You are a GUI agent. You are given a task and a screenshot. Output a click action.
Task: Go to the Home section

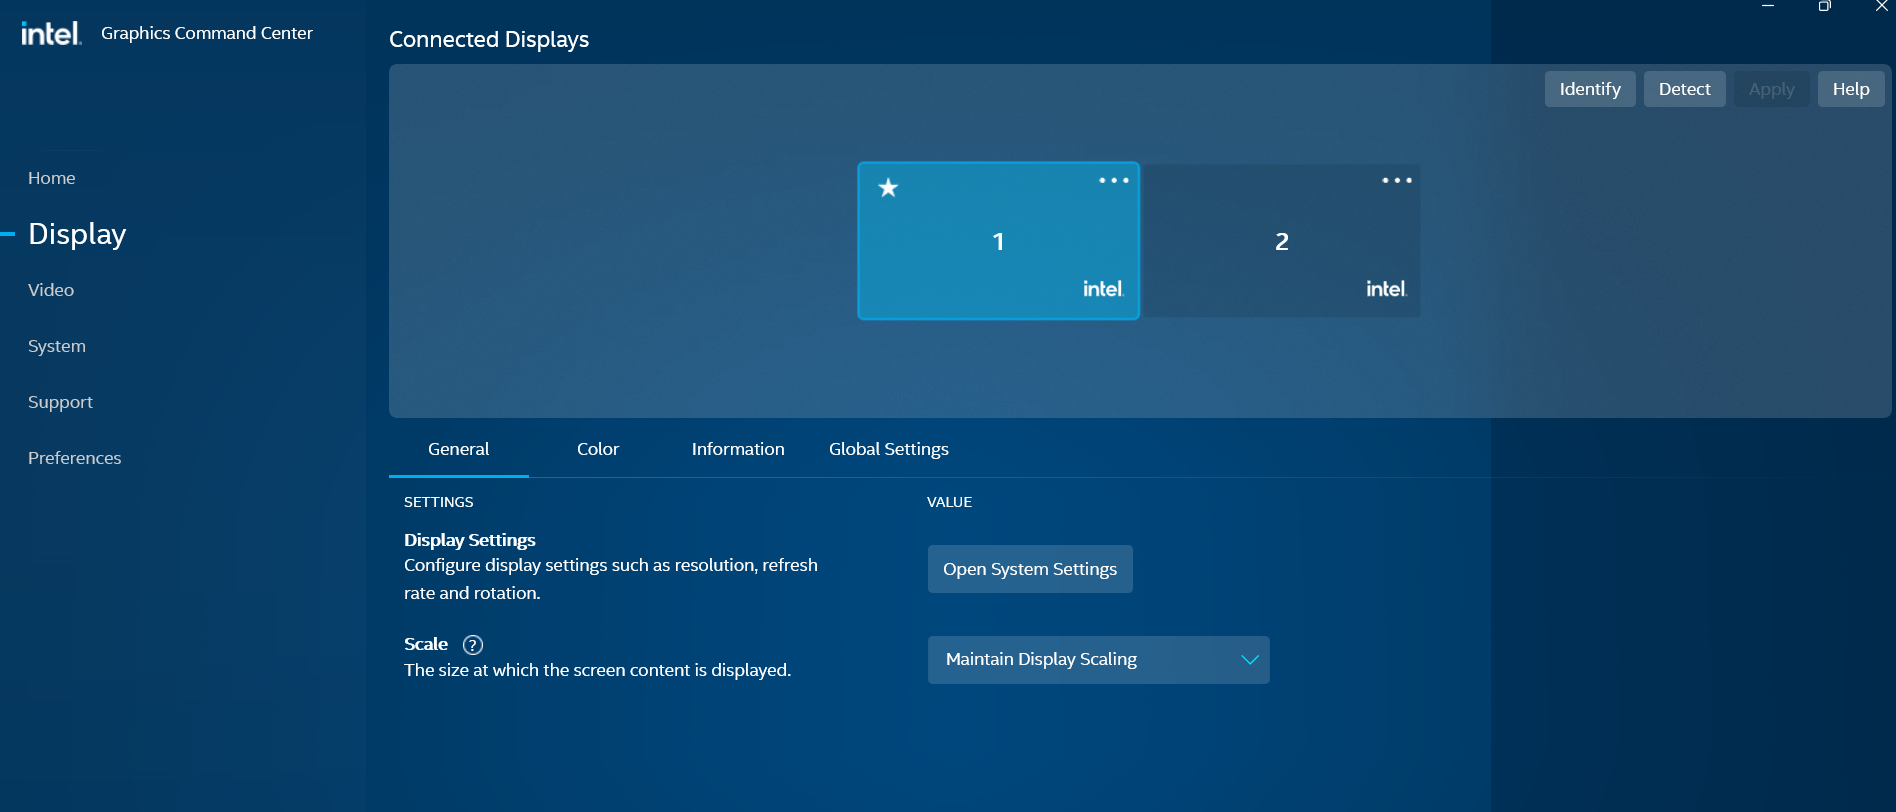(52, 178)
